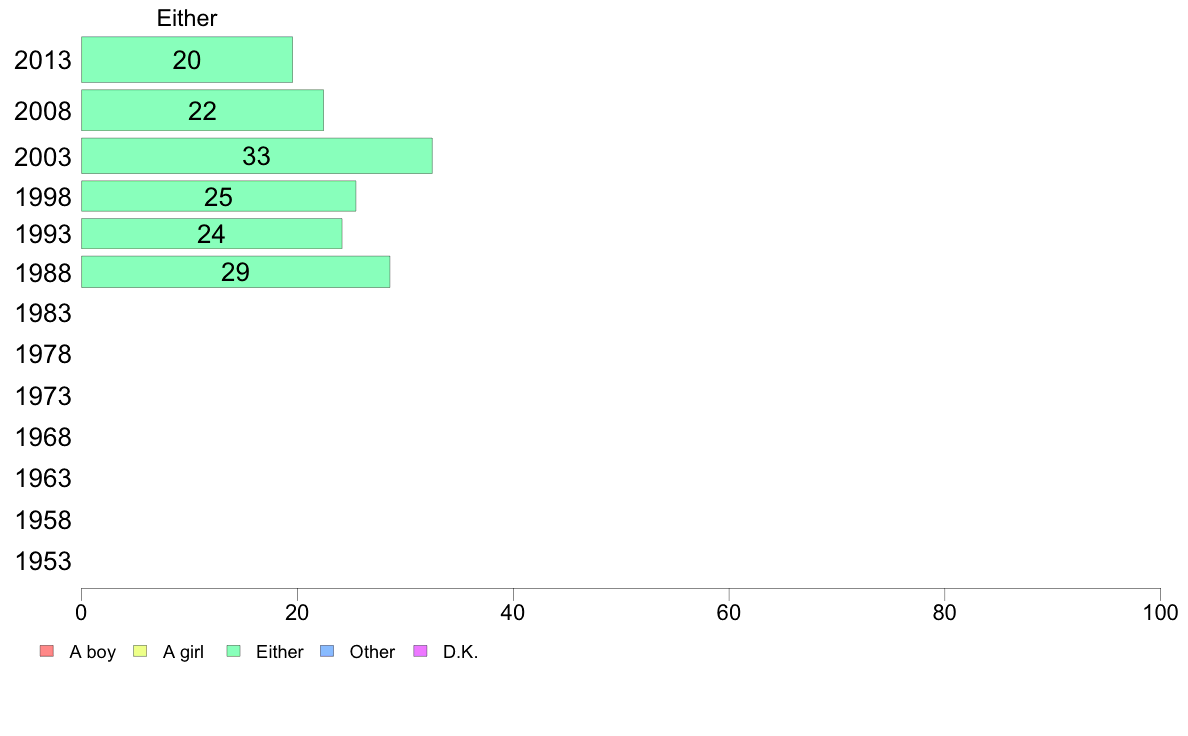Click the A girl yellow legend swatch
Image resolution: width=1188 pixels, height=736 pixels.
pos(140,651)
